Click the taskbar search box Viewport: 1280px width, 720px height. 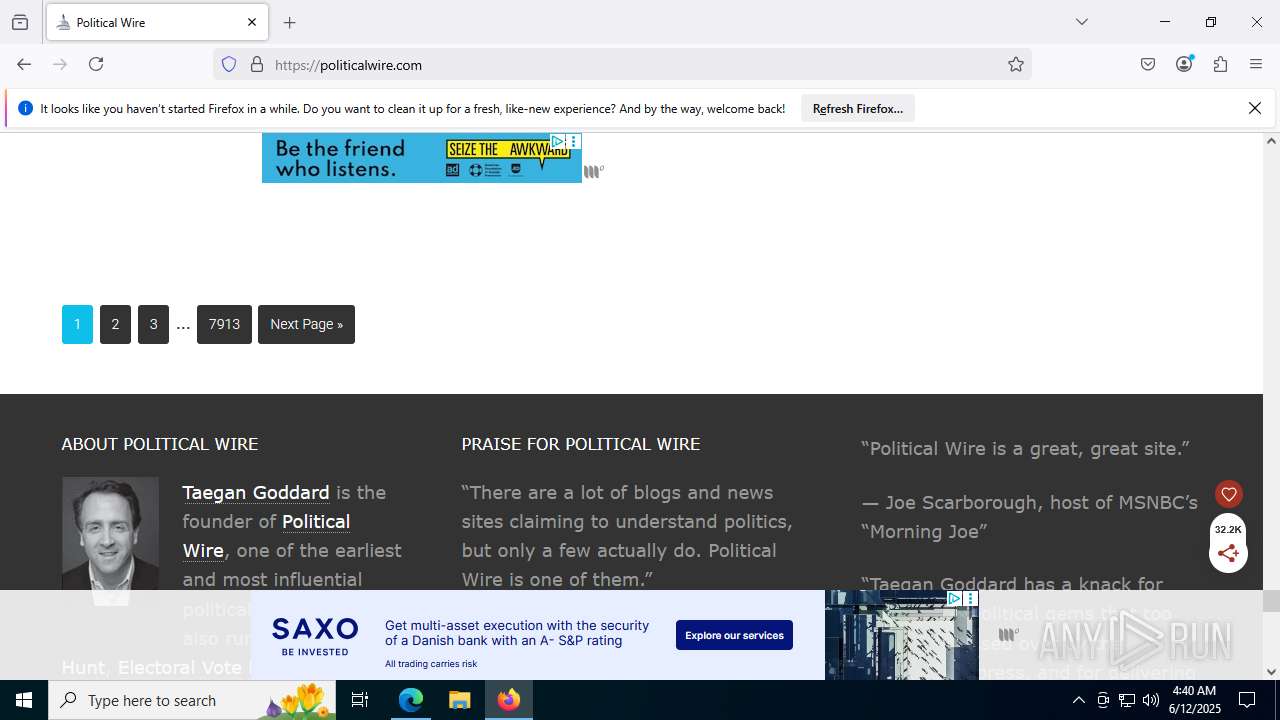tap(192, 700)
